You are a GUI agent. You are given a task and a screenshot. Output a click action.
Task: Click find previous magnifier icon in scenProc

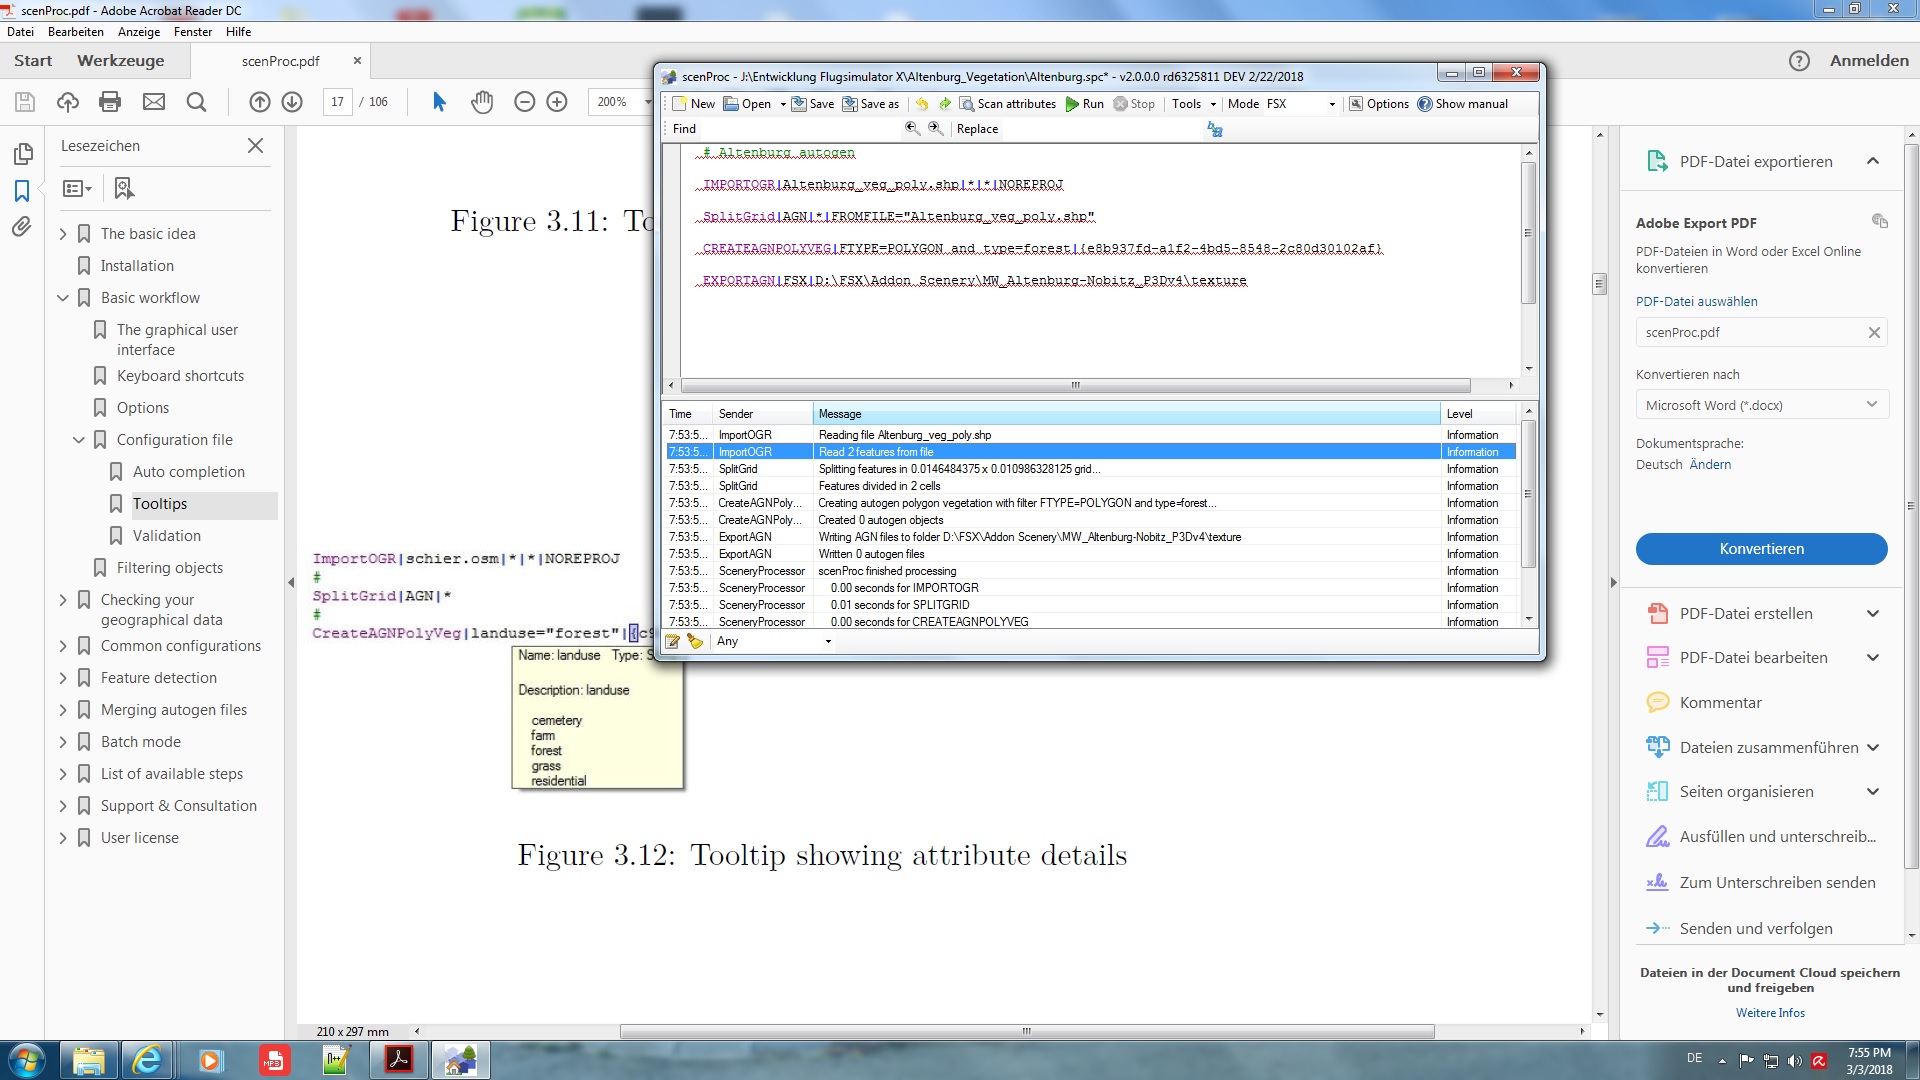[x=912, y=128]
